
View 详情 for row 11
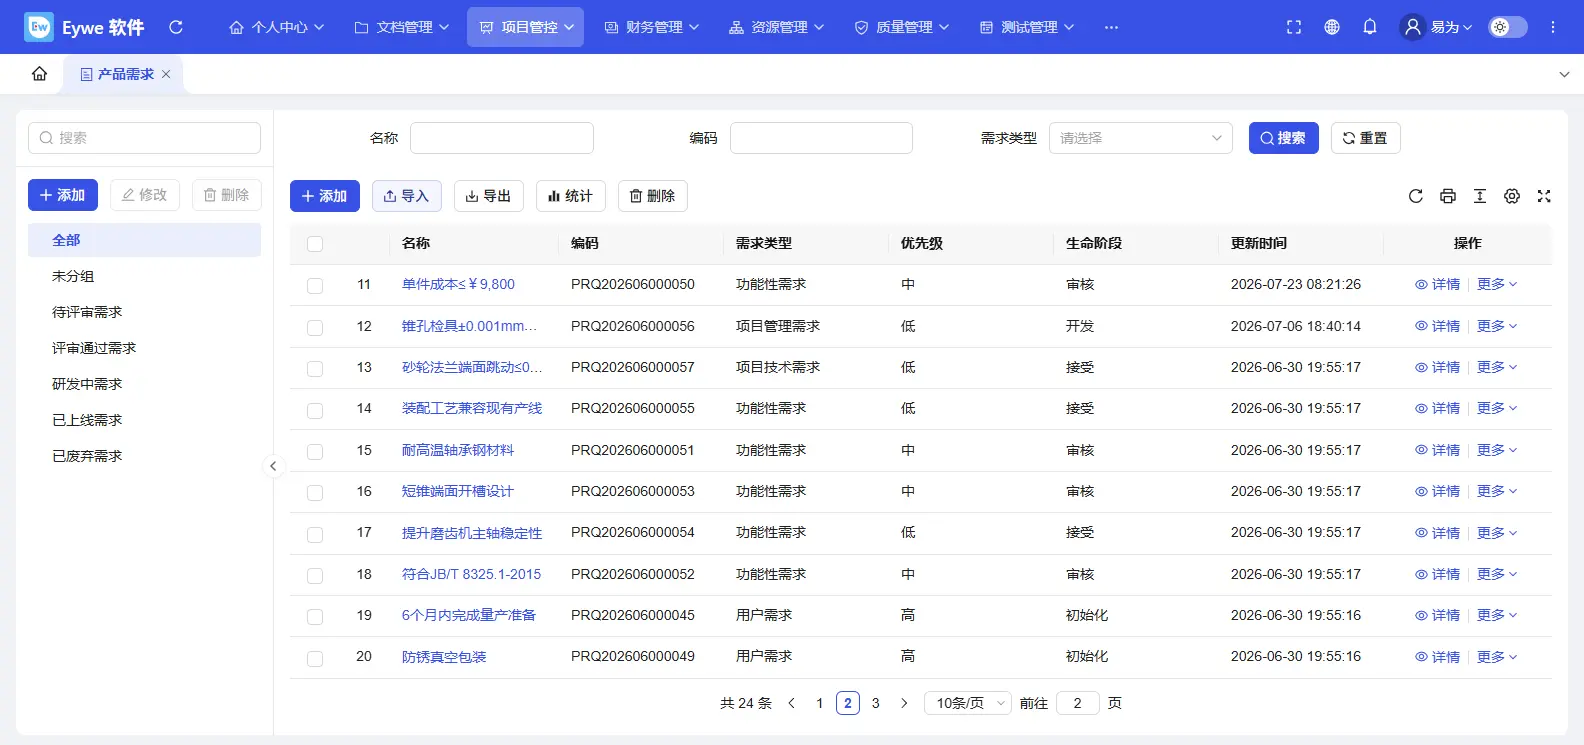pyautogui.click(x=1437, y=285)
